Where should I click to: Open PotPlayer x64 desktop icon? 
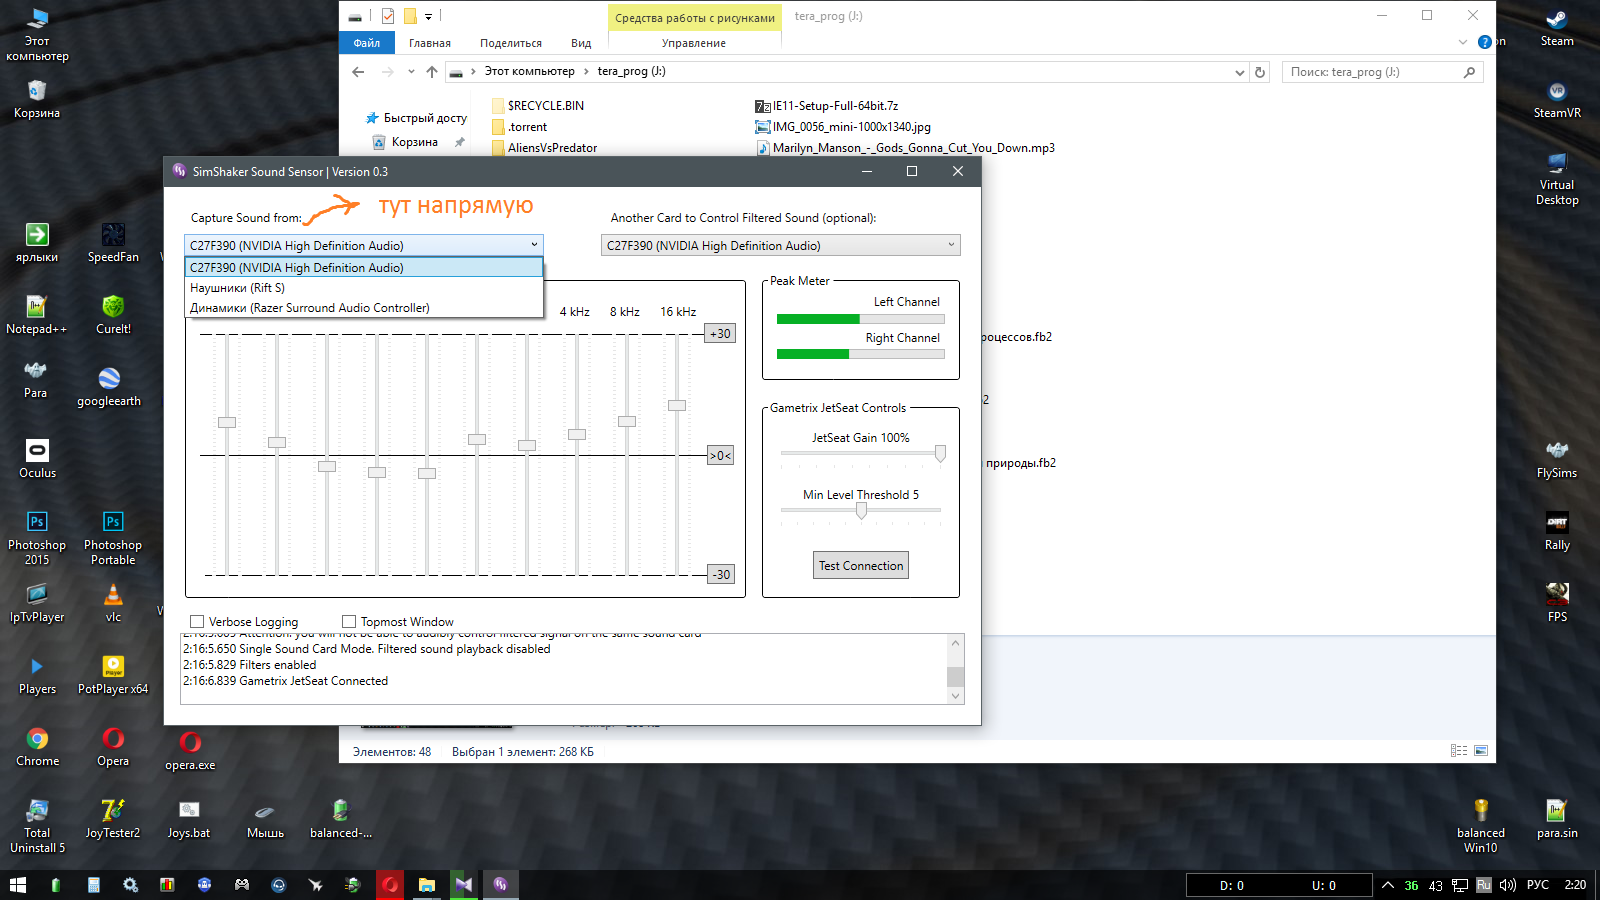113,675
